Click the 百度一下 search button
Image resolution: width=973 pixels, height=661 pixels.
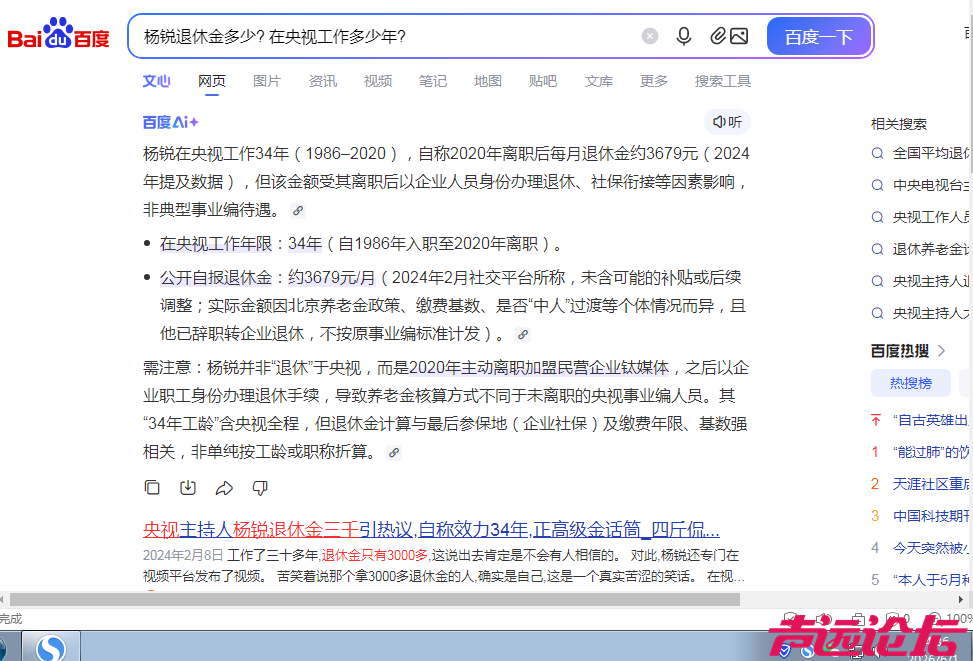pyautogui.click(x=819, y=37)
